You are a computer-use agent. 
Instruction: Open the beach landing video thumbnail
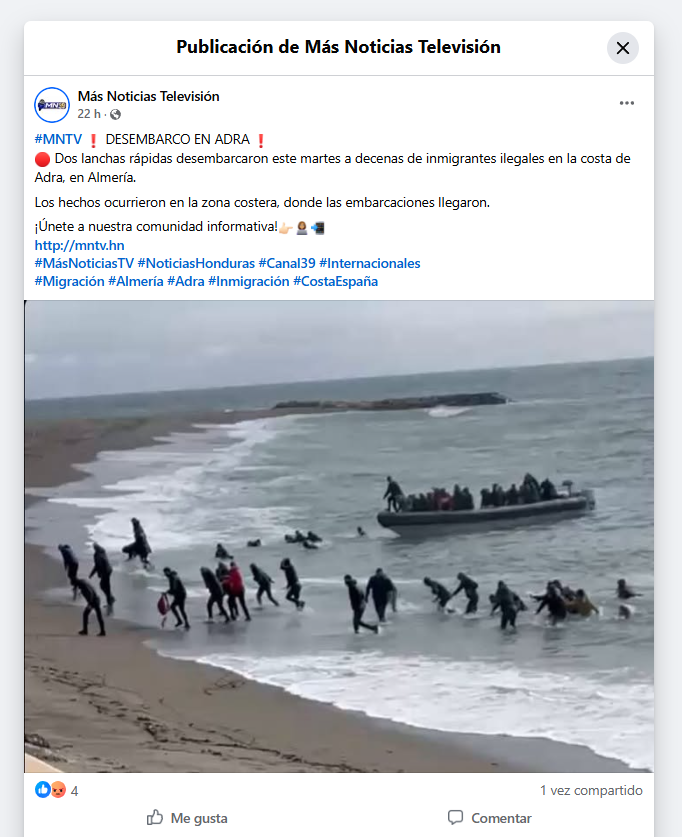[339, 536]
